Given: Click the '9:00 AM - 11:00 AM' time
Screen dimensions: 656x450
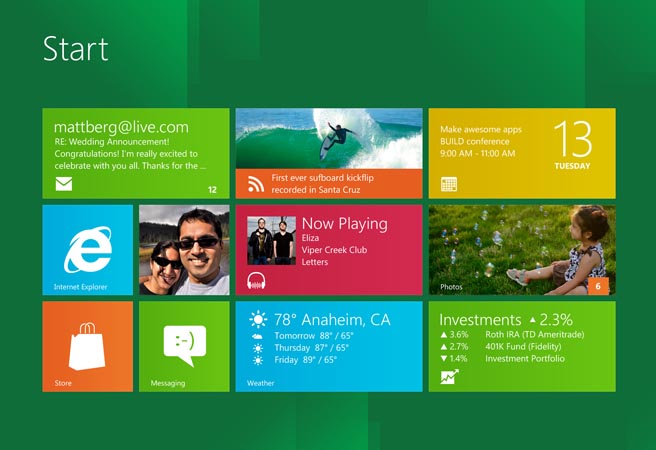Looking at the screenshot, I should click(477, 153).
